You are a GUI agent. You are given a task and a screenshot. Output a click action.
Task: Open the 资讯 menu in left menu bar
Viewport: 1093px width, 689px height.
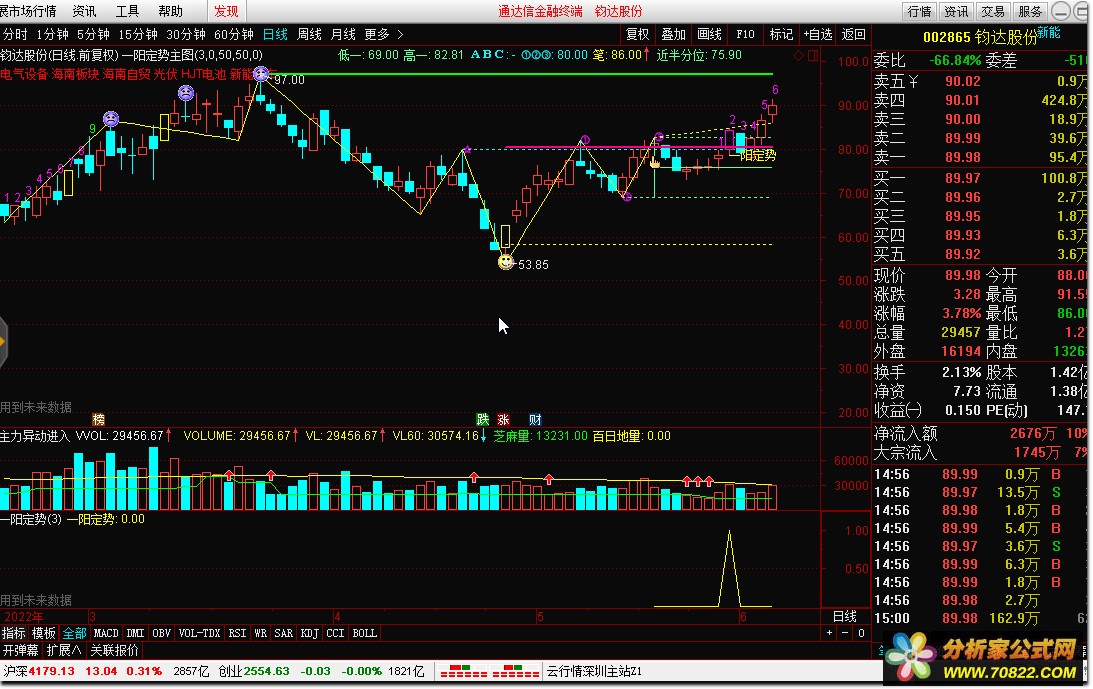[x=84, y=11]
